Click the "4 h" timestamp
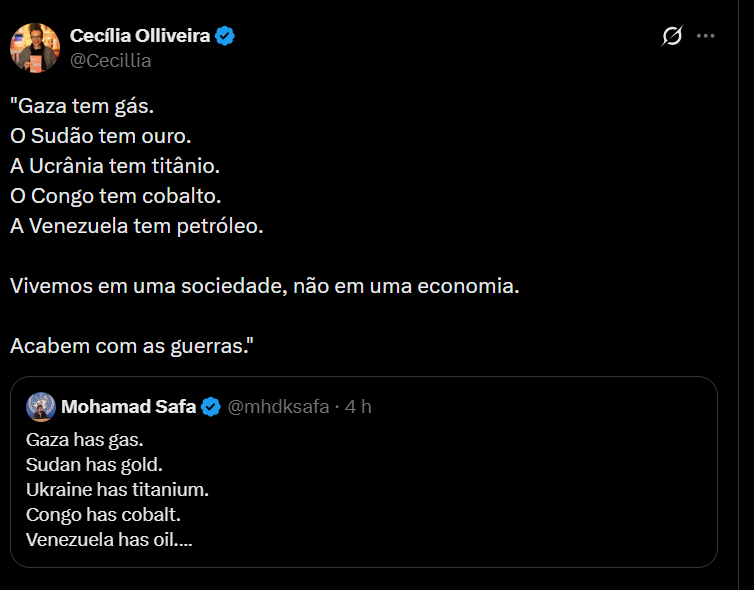754x590 pixels. pyautogui.click(x=358, y=406)
